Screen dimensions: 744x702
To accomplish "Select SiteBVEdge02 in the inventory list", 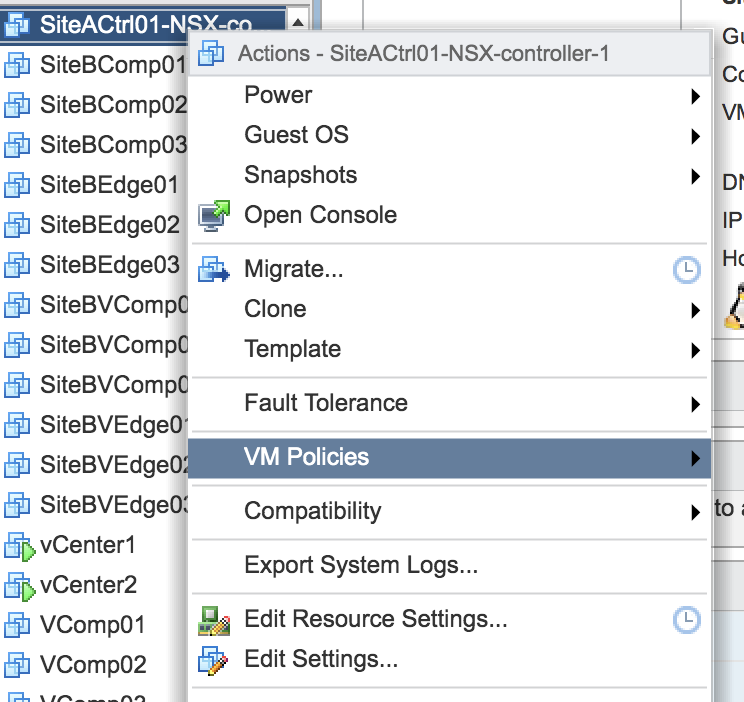I will point(114,464).
